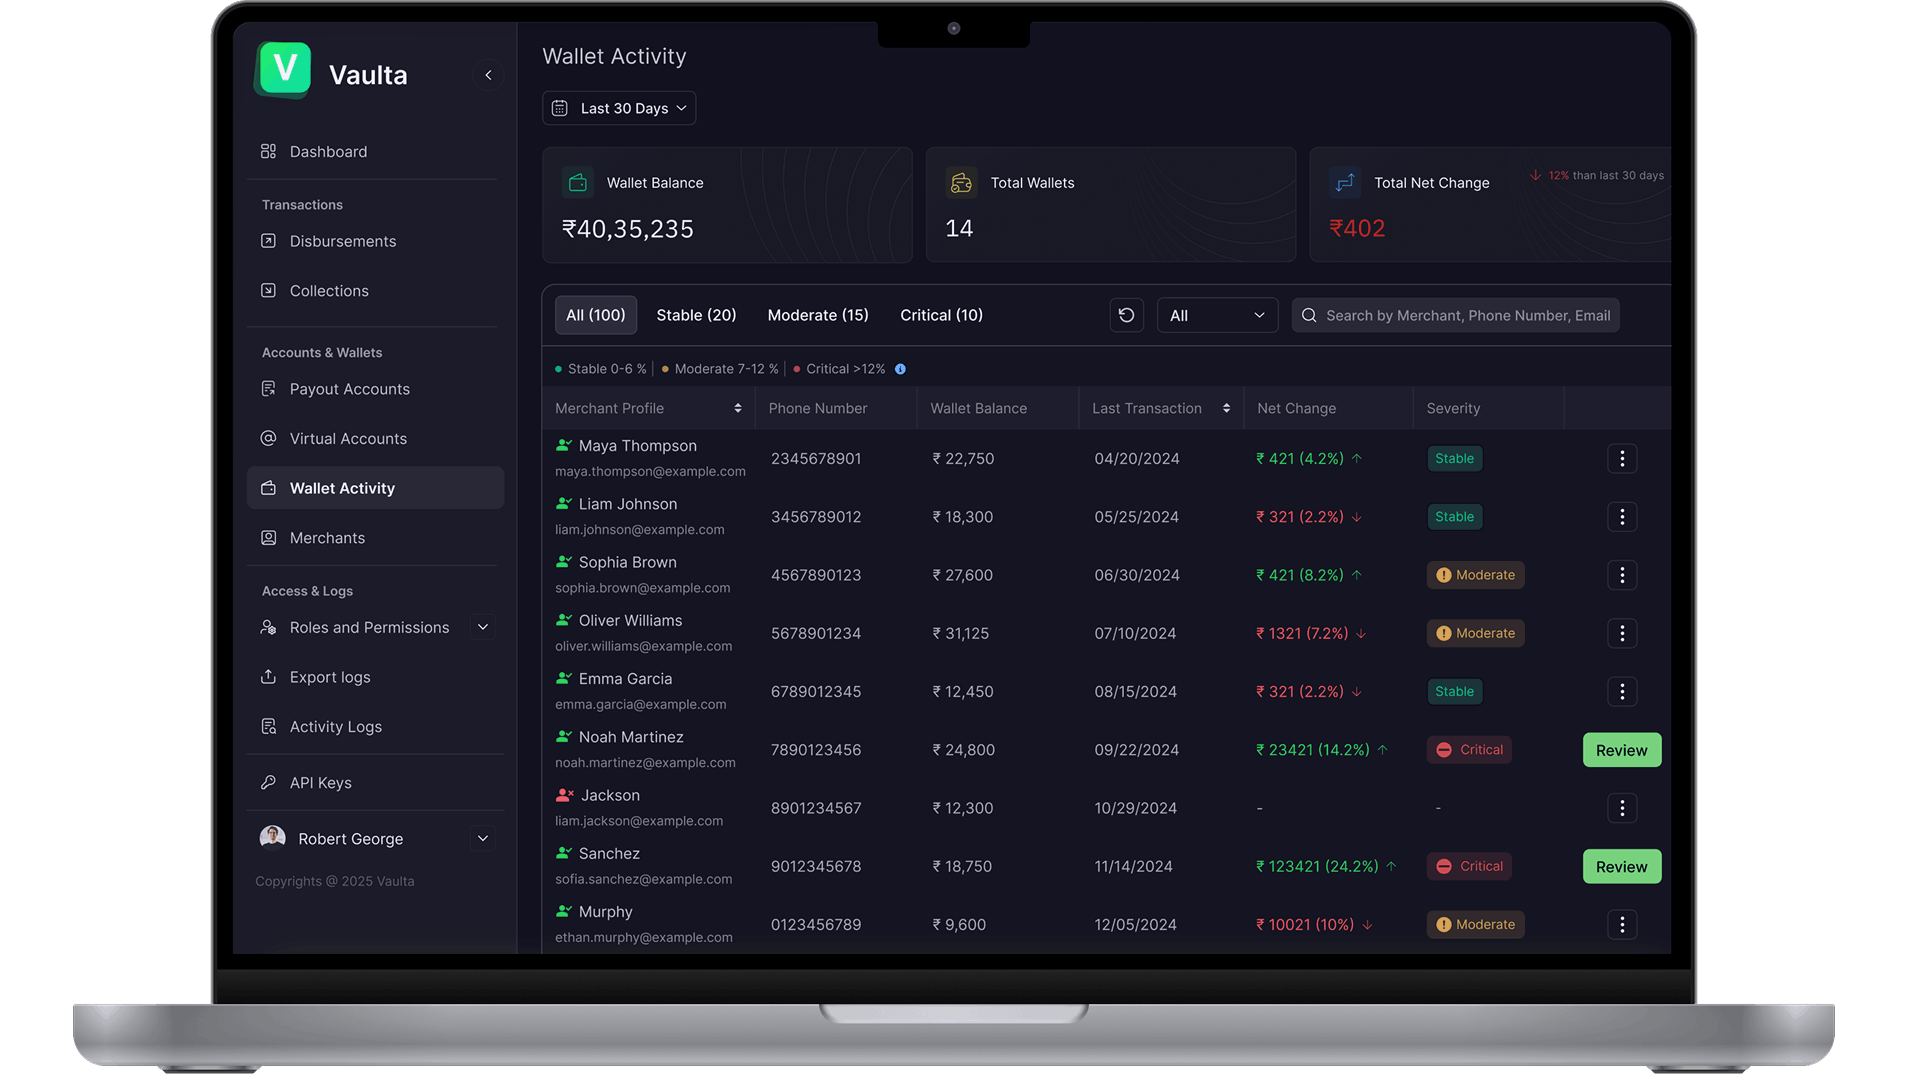Sort by the Last Transaction column
This screenshot has height=1074, width=1908.
point(1226,408)
